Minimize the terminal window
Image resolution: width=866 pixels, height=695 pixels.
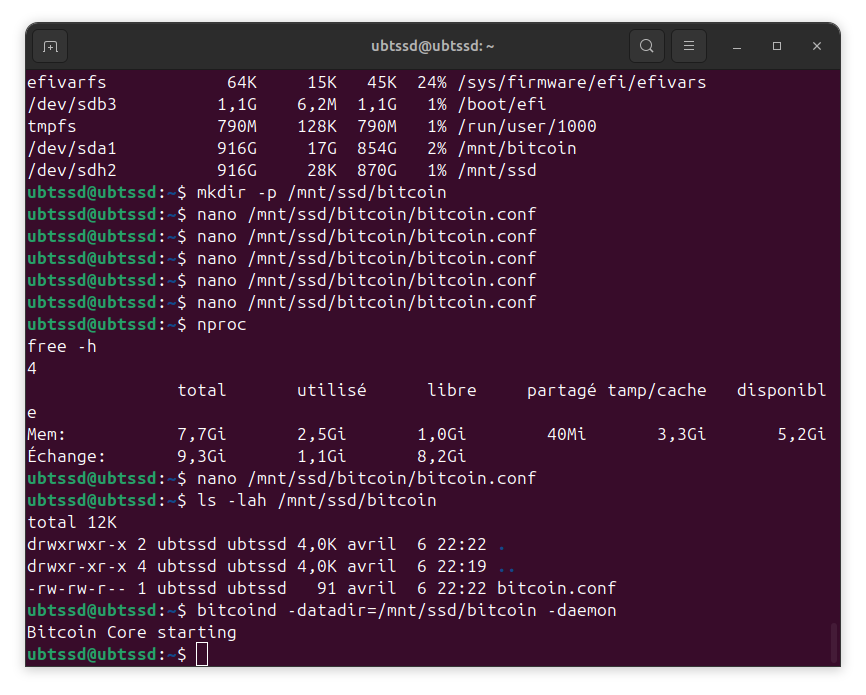coord(737,46)
